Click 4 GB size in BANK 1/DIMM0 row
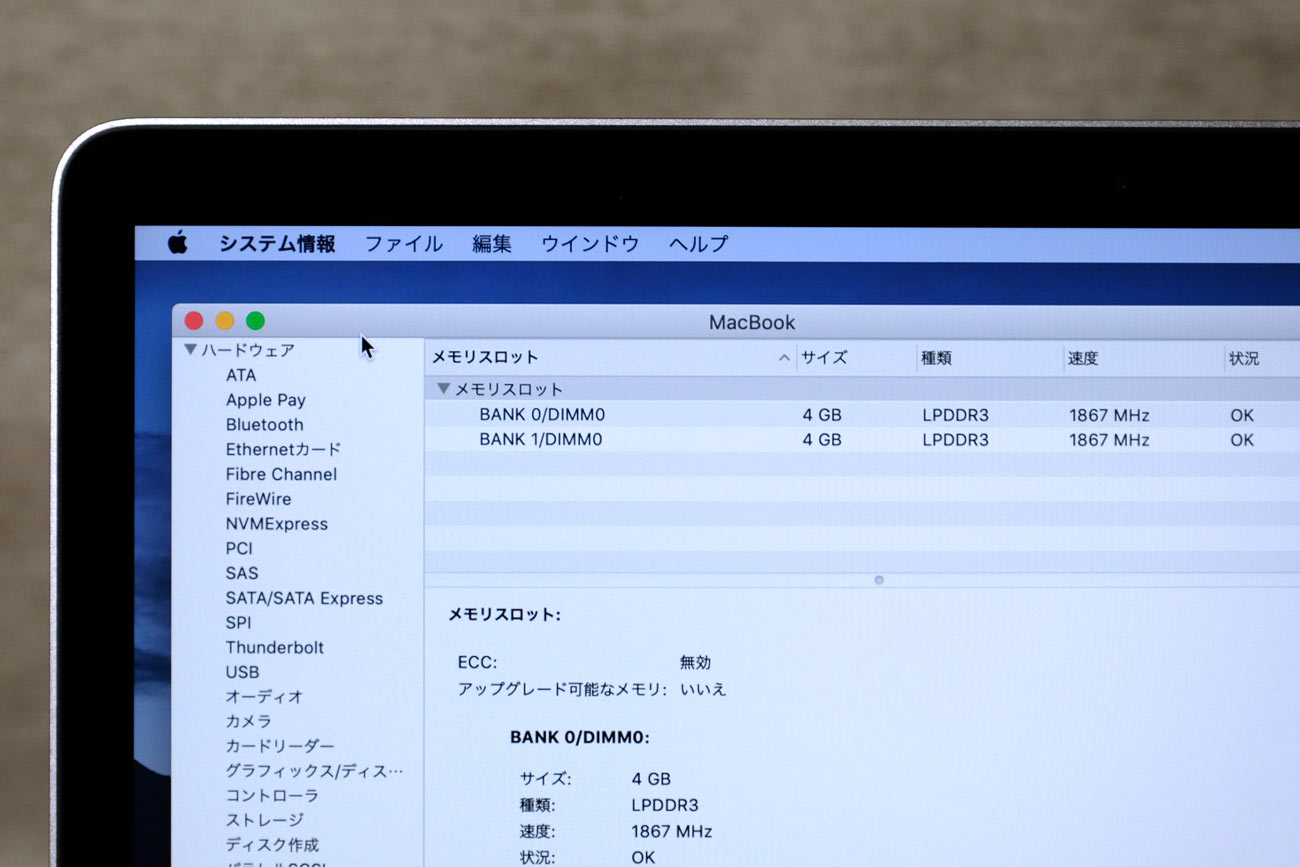This screenshot has width=1300, height=867. pos(822,440)
